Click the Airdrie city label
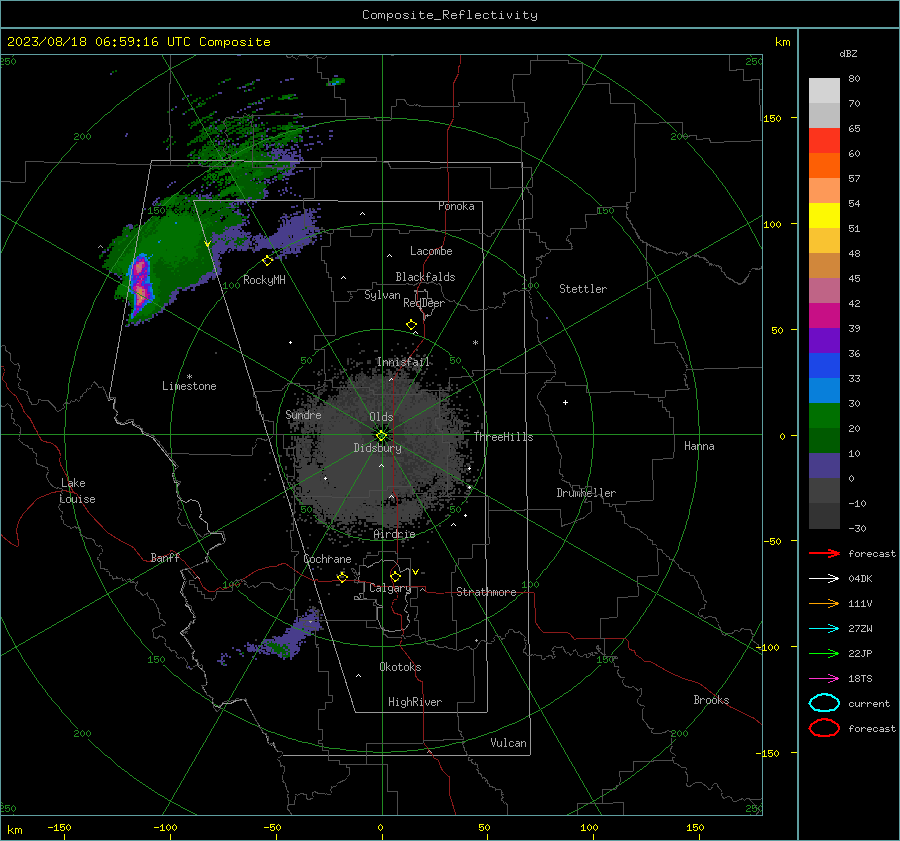900x841 pixels. coord(394,534)
